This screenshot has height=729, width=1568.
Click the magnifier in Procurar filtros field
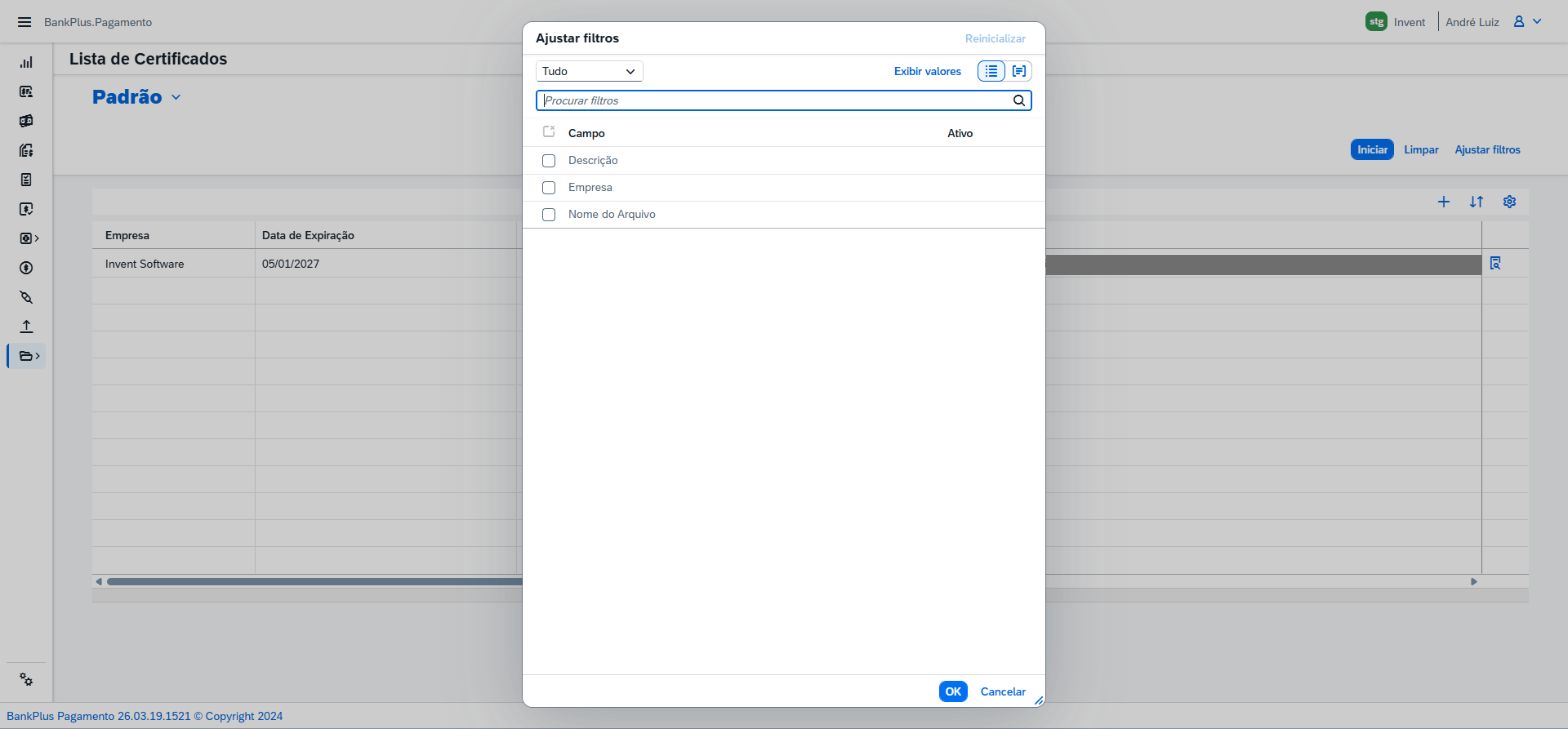(1019, 101)
